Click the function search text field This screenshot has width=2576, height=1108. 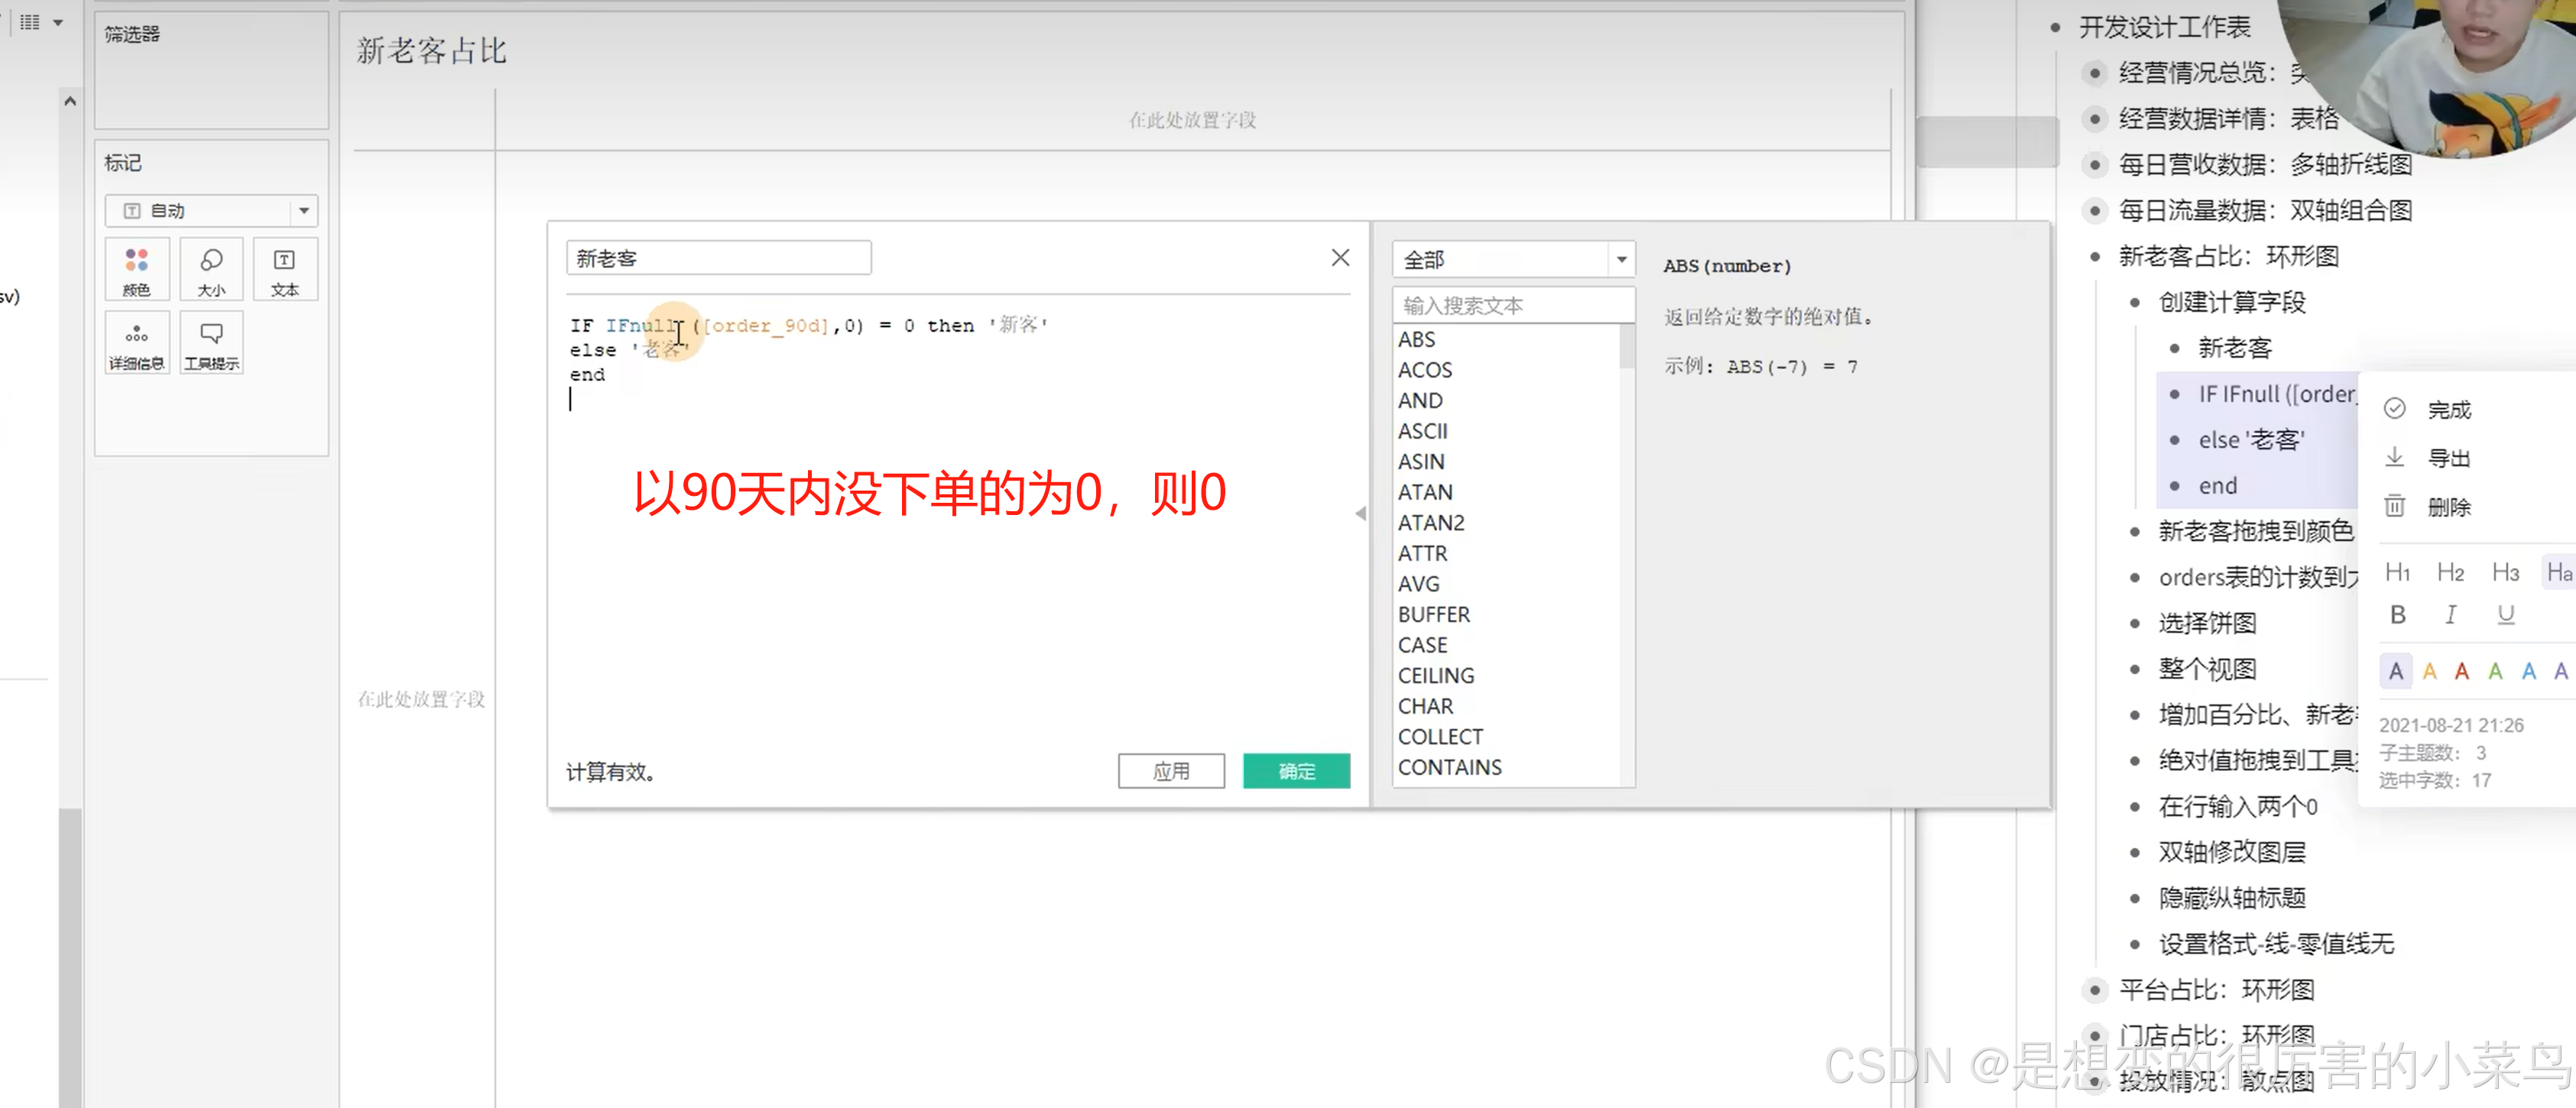pos(1512,306)
